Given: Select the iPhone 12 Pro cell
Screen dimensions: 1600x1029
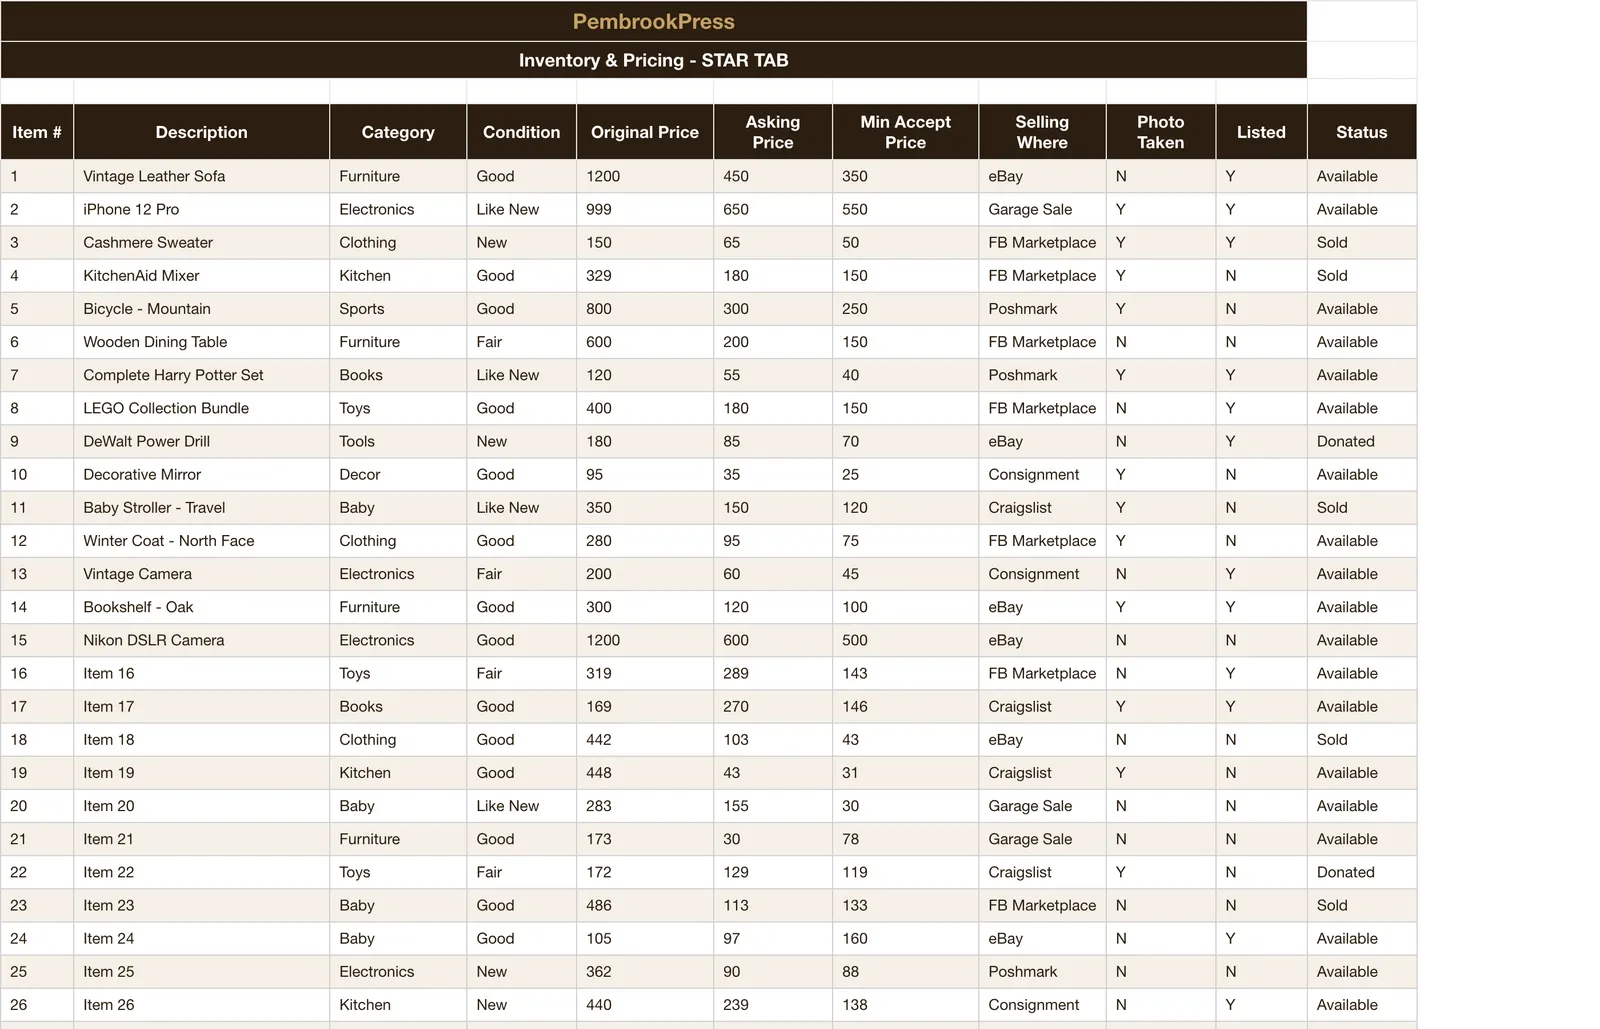Looking at the screenshot, I should point(201,209).
